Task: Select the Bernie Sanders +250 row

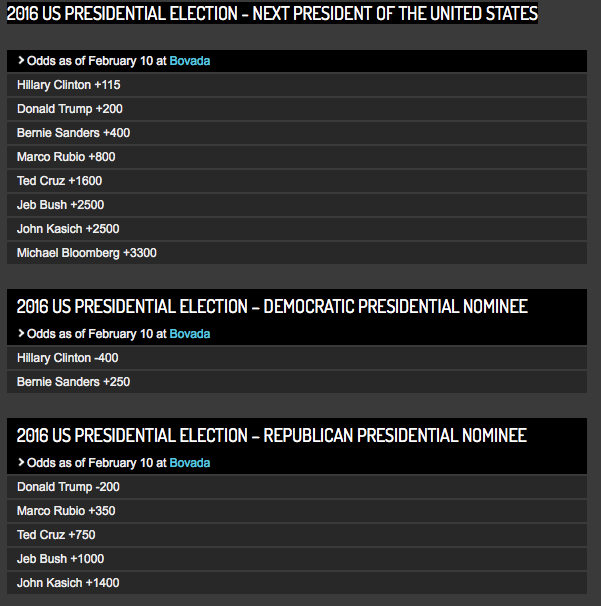Action: (297, 382)
